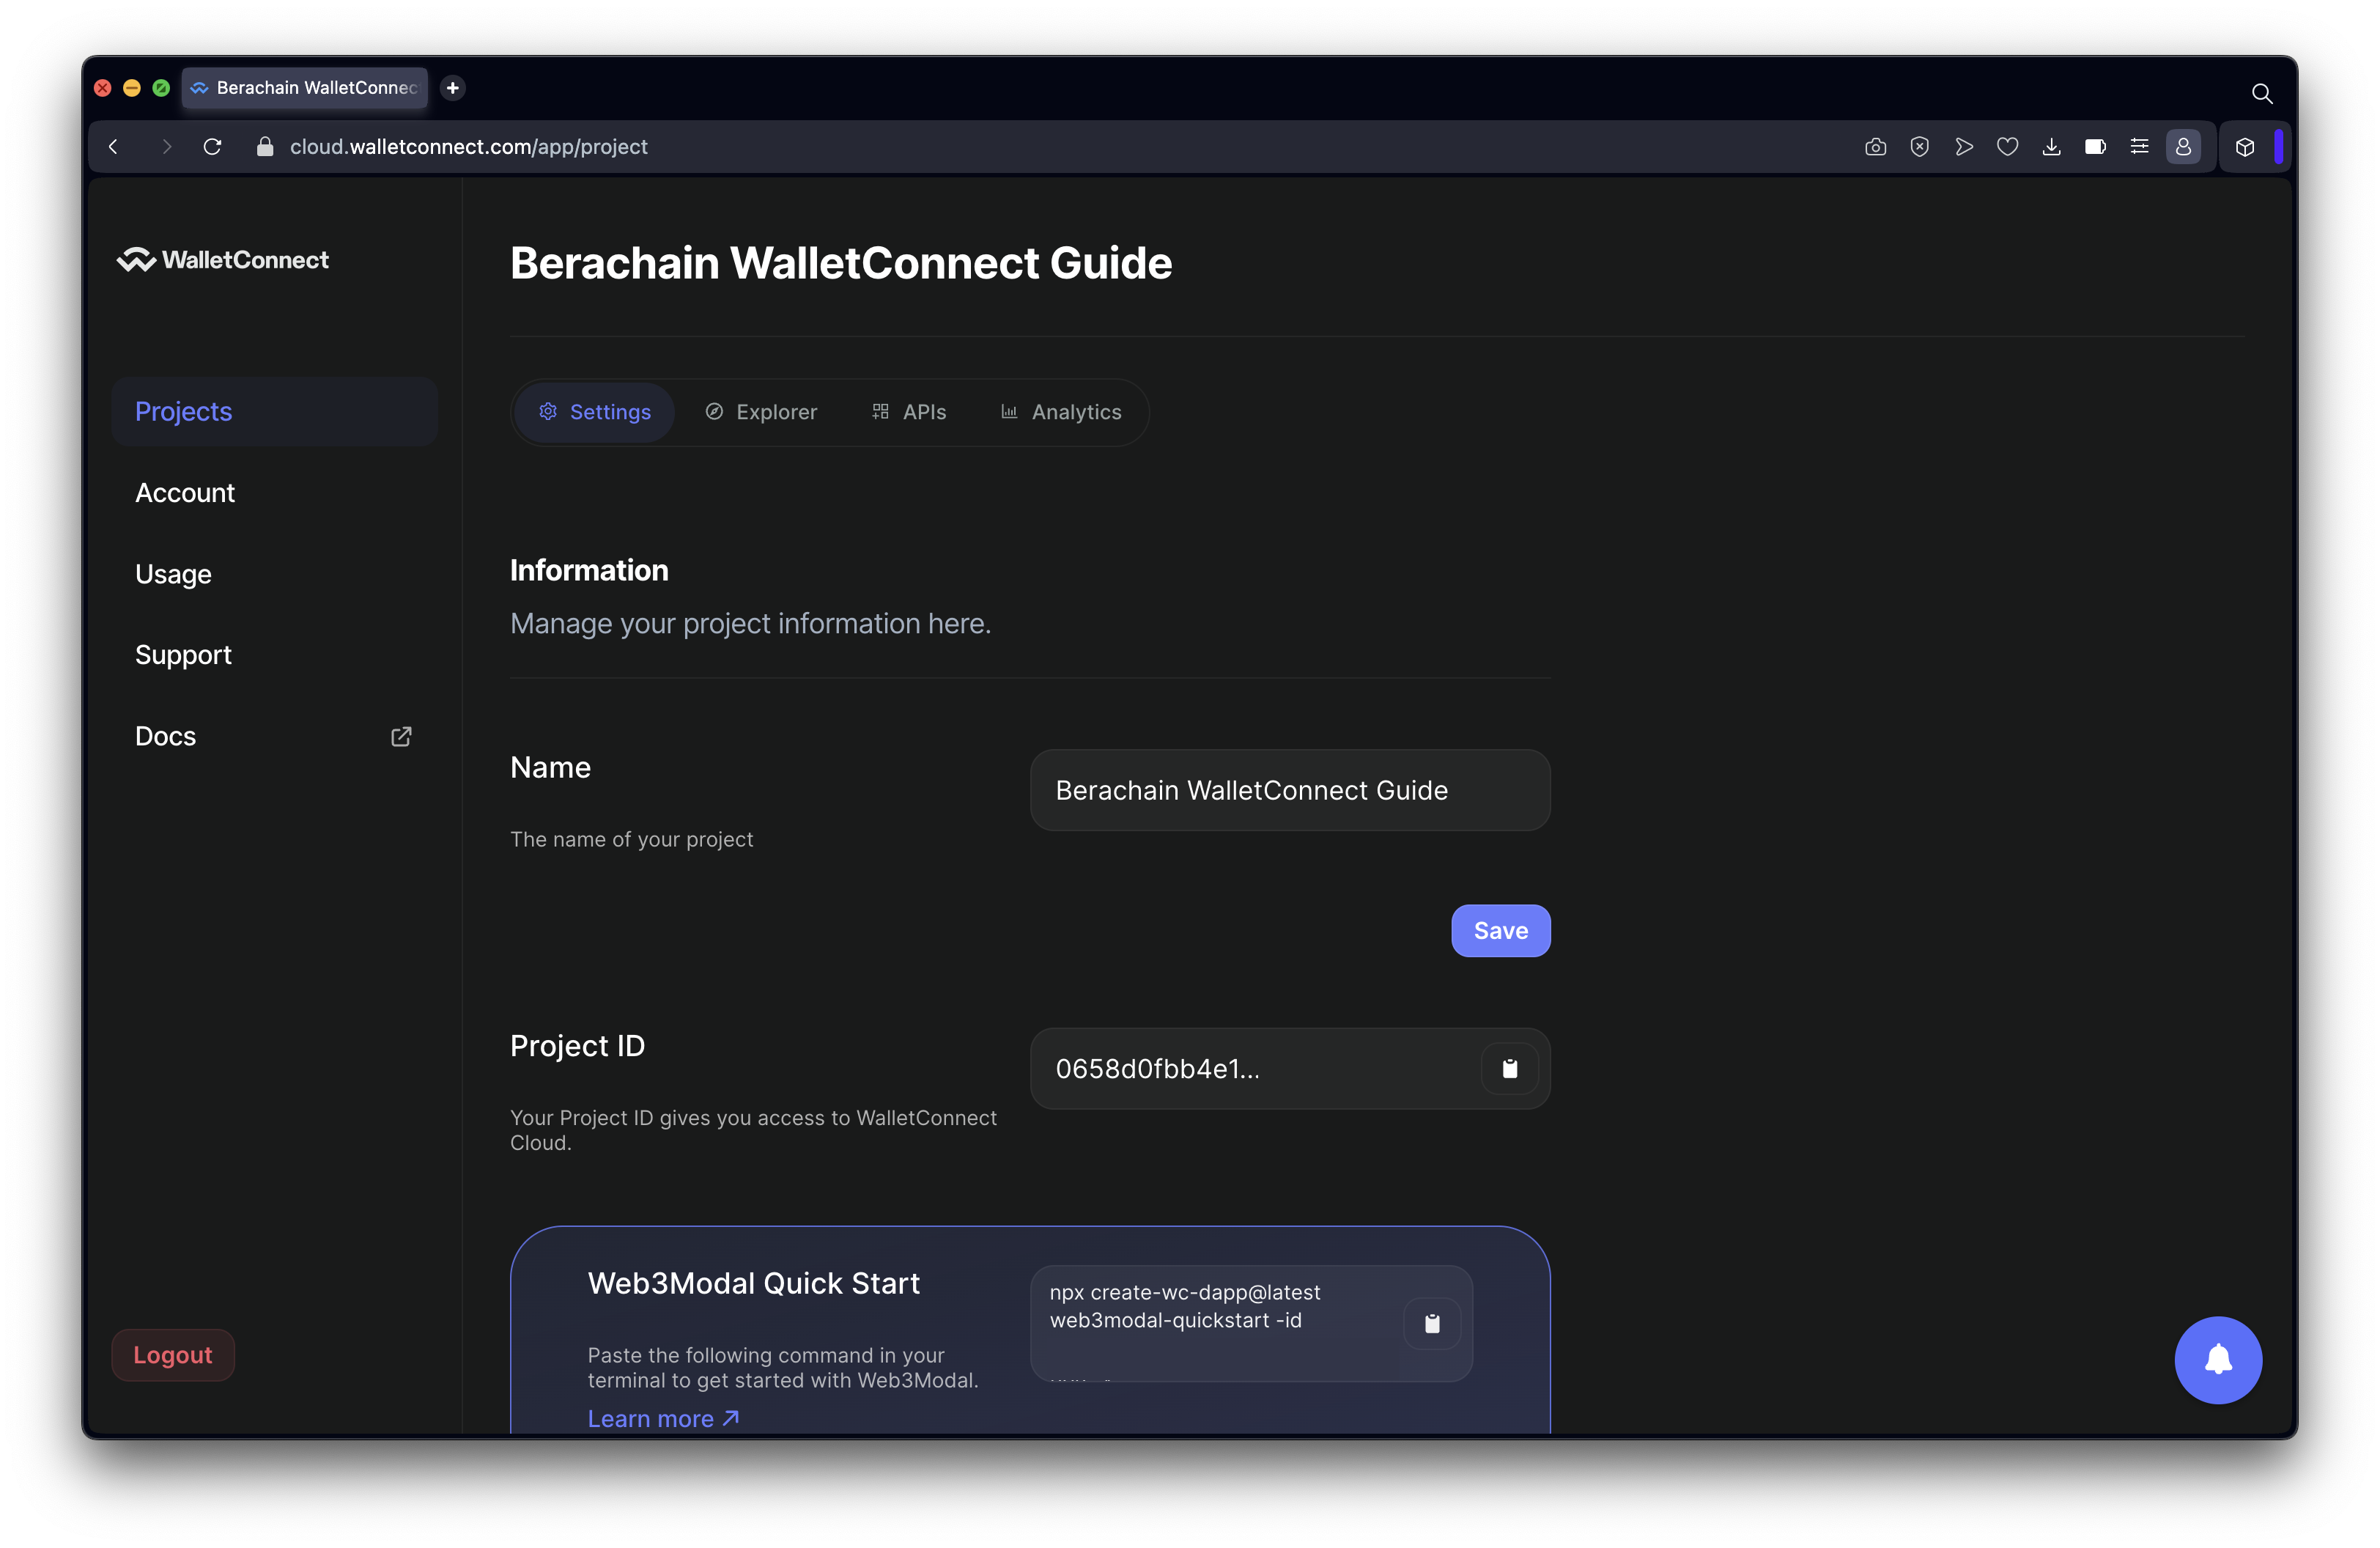
Task: Go to Account in sidebar
Action: coord(185,493)
